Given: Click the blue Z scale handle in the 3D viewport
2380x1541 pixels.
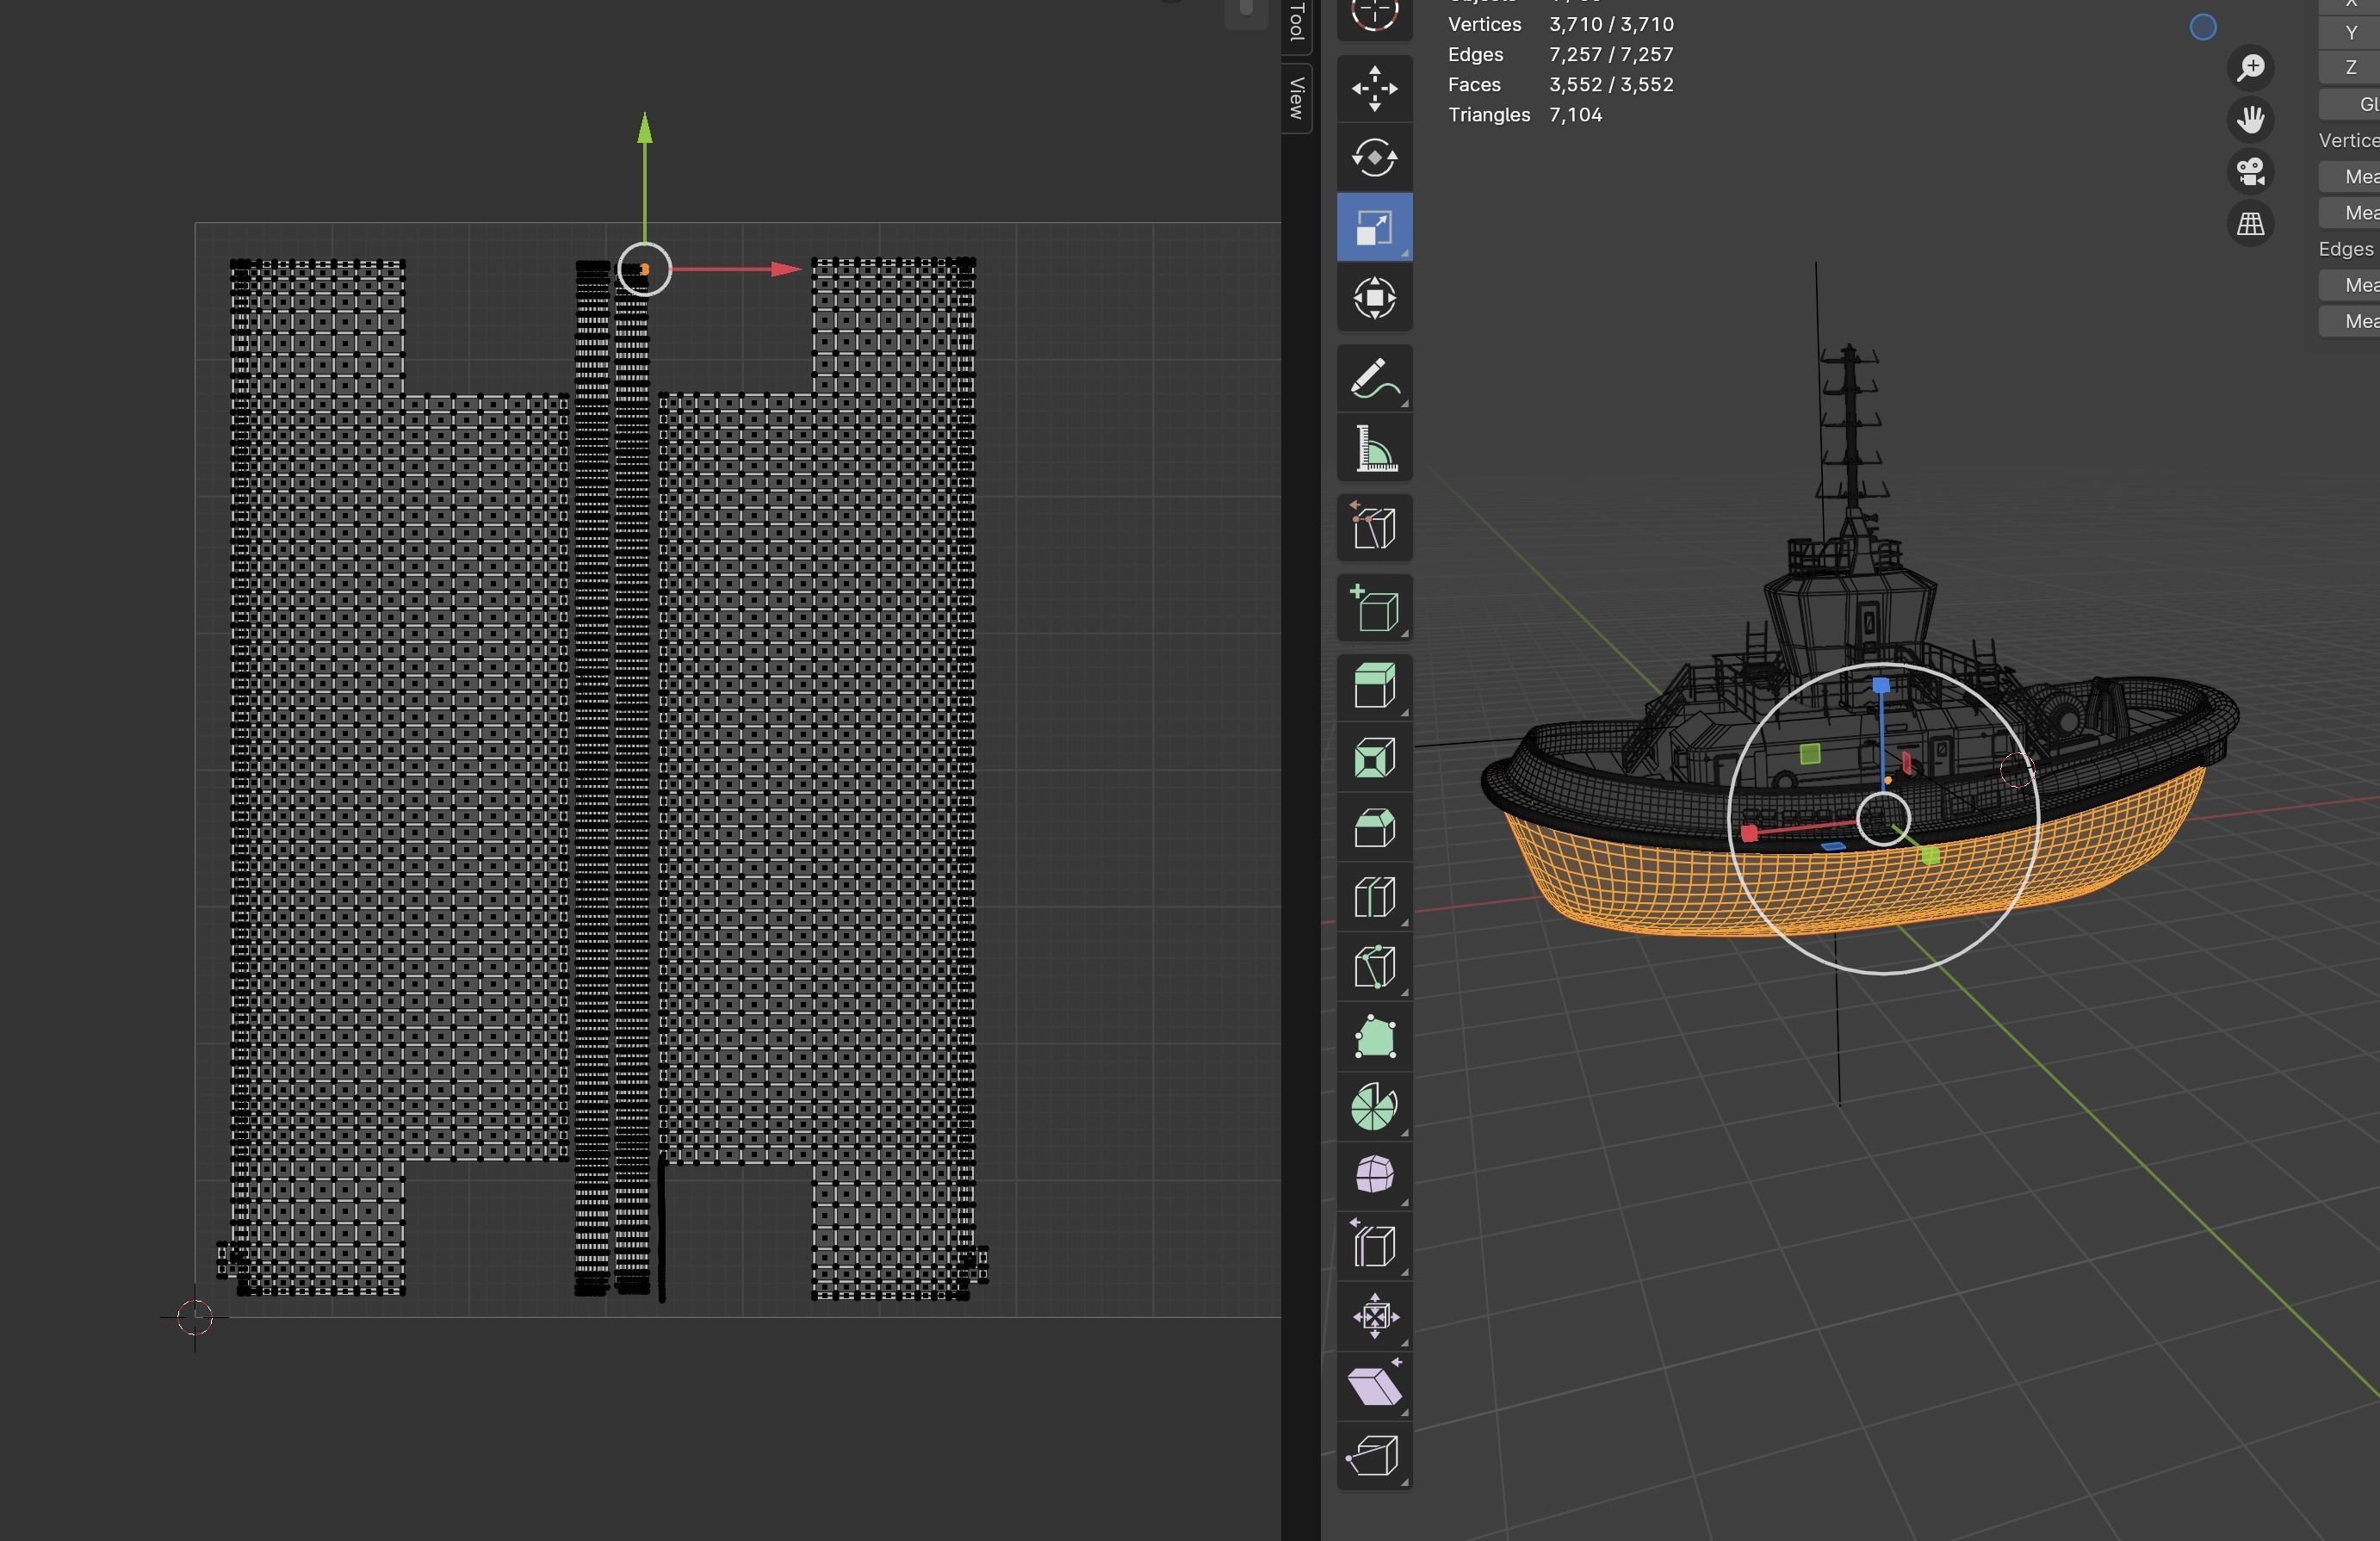Looking at the screenshot, I should 1881,685.
